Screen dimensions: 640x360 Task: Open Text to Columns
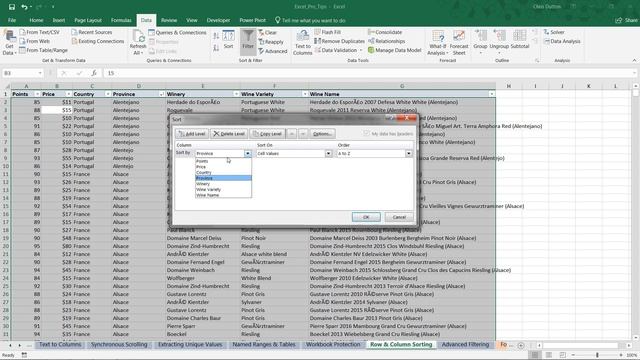click(x=302, y=42)
